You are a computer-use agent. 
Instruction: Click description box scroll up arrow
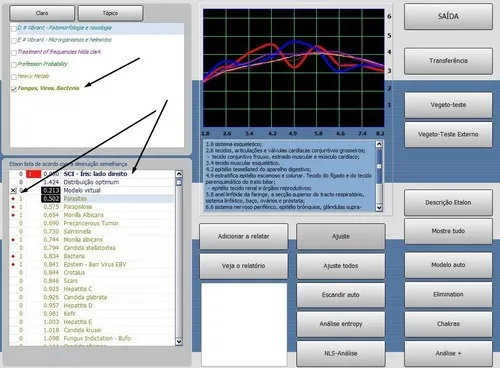tap(379, 144)
